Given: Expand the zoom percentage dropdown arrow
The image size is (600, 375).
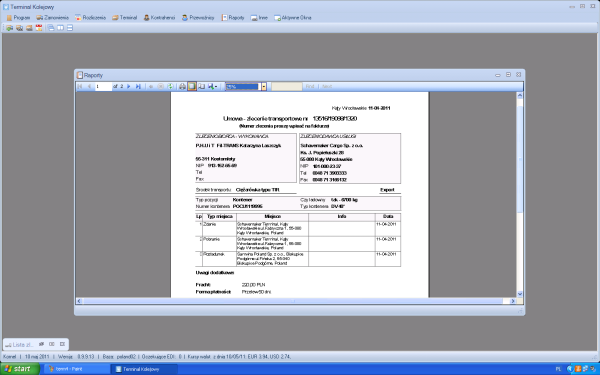Looking at the screenshot, I should coord(264,86).
